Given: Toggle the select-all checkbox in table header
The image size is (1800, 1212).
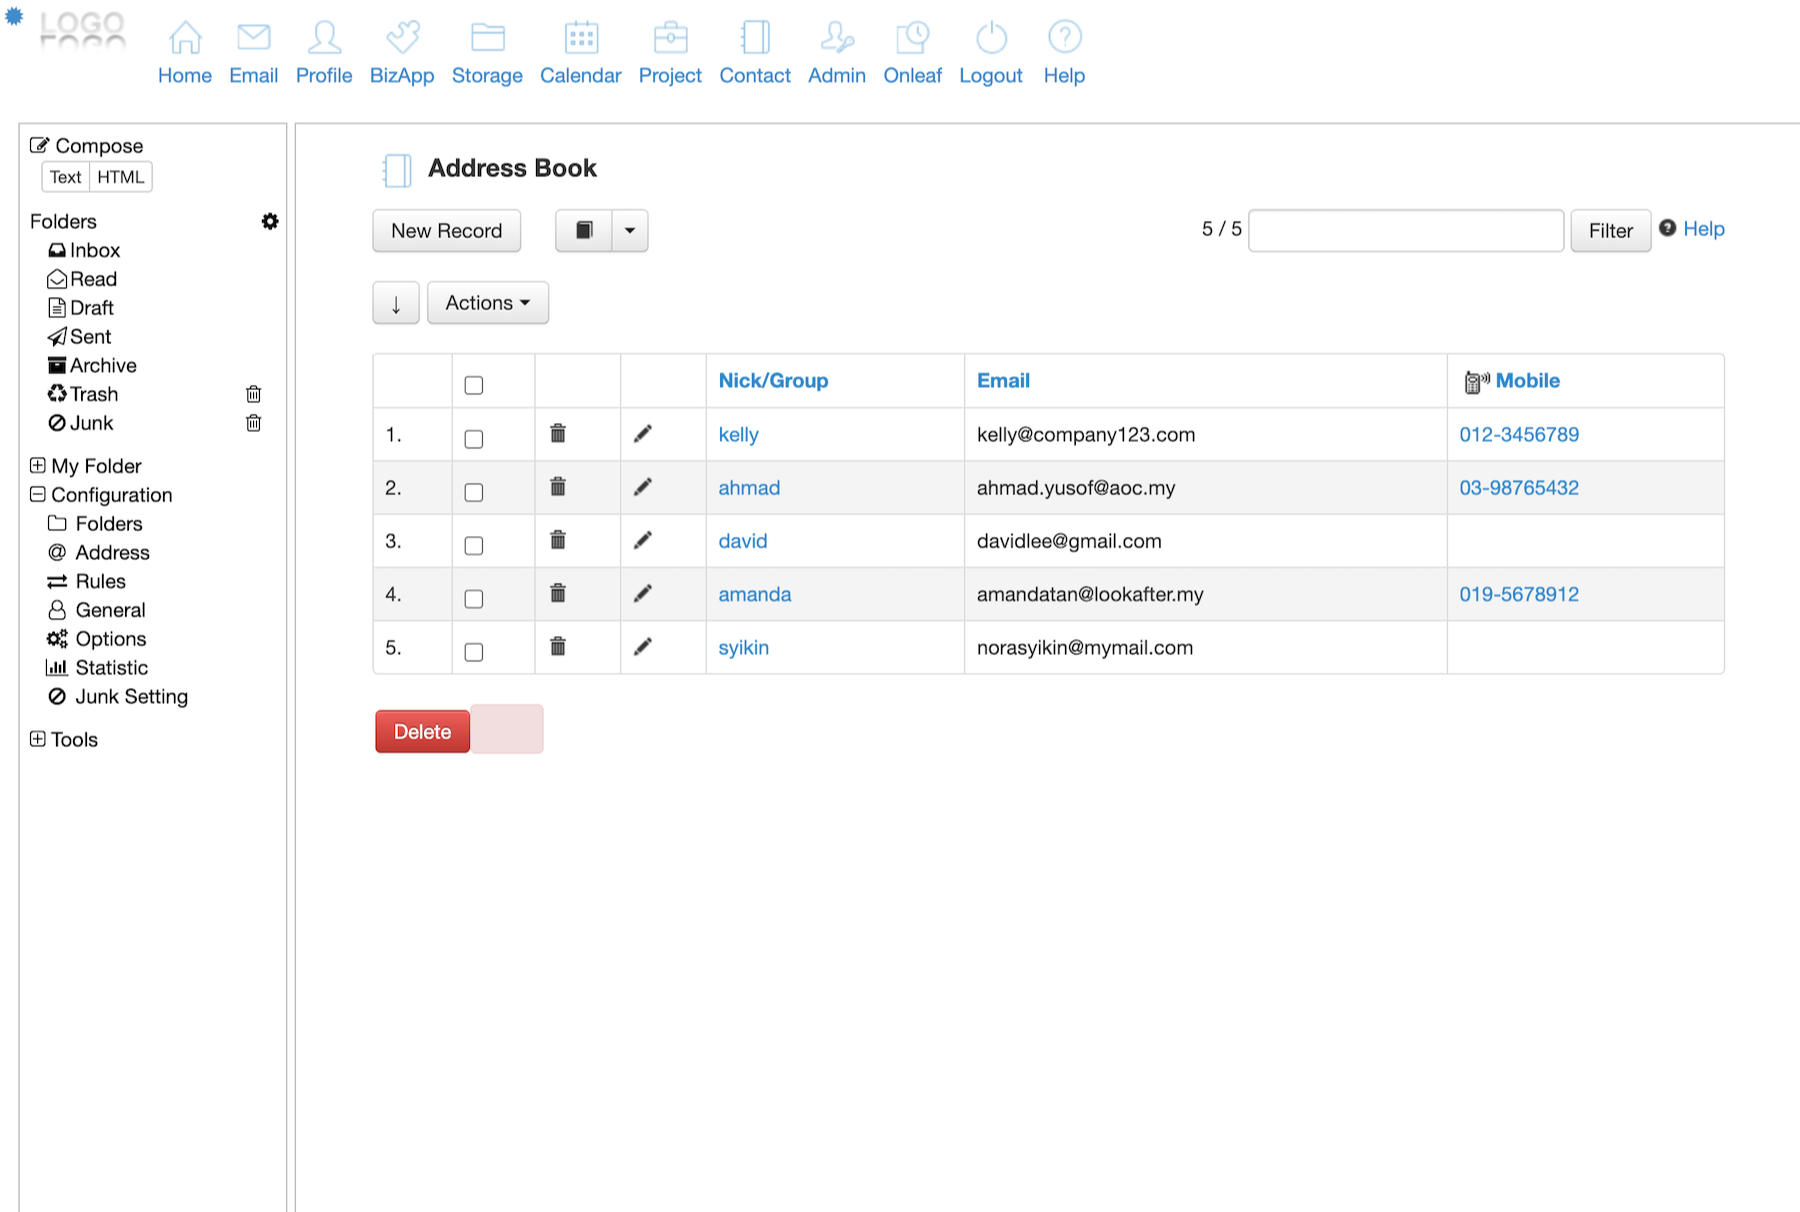Looking at the screenshot, I should (x=474, y=385).
